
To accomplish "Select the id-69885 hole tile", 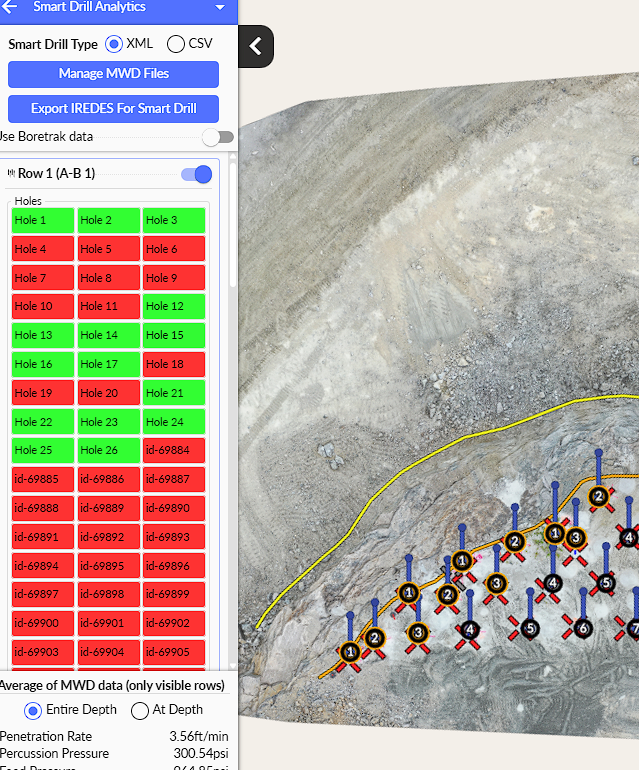I will [43, 479].
